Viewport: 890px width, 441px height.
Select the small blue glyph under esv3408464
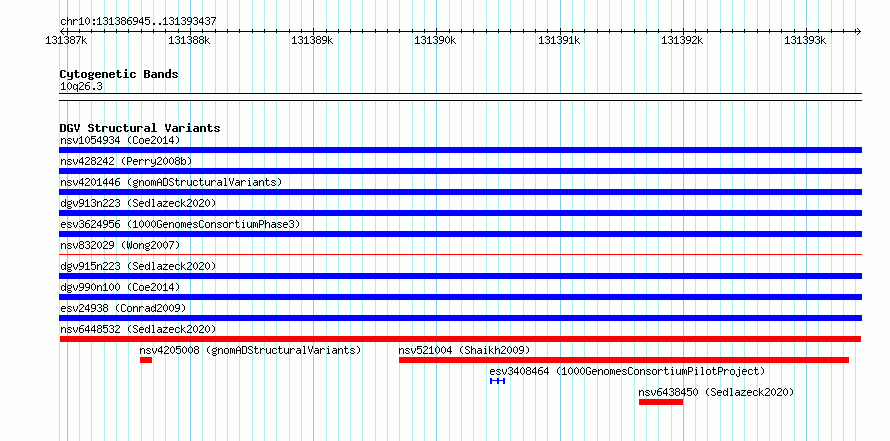tap(497, 381)
